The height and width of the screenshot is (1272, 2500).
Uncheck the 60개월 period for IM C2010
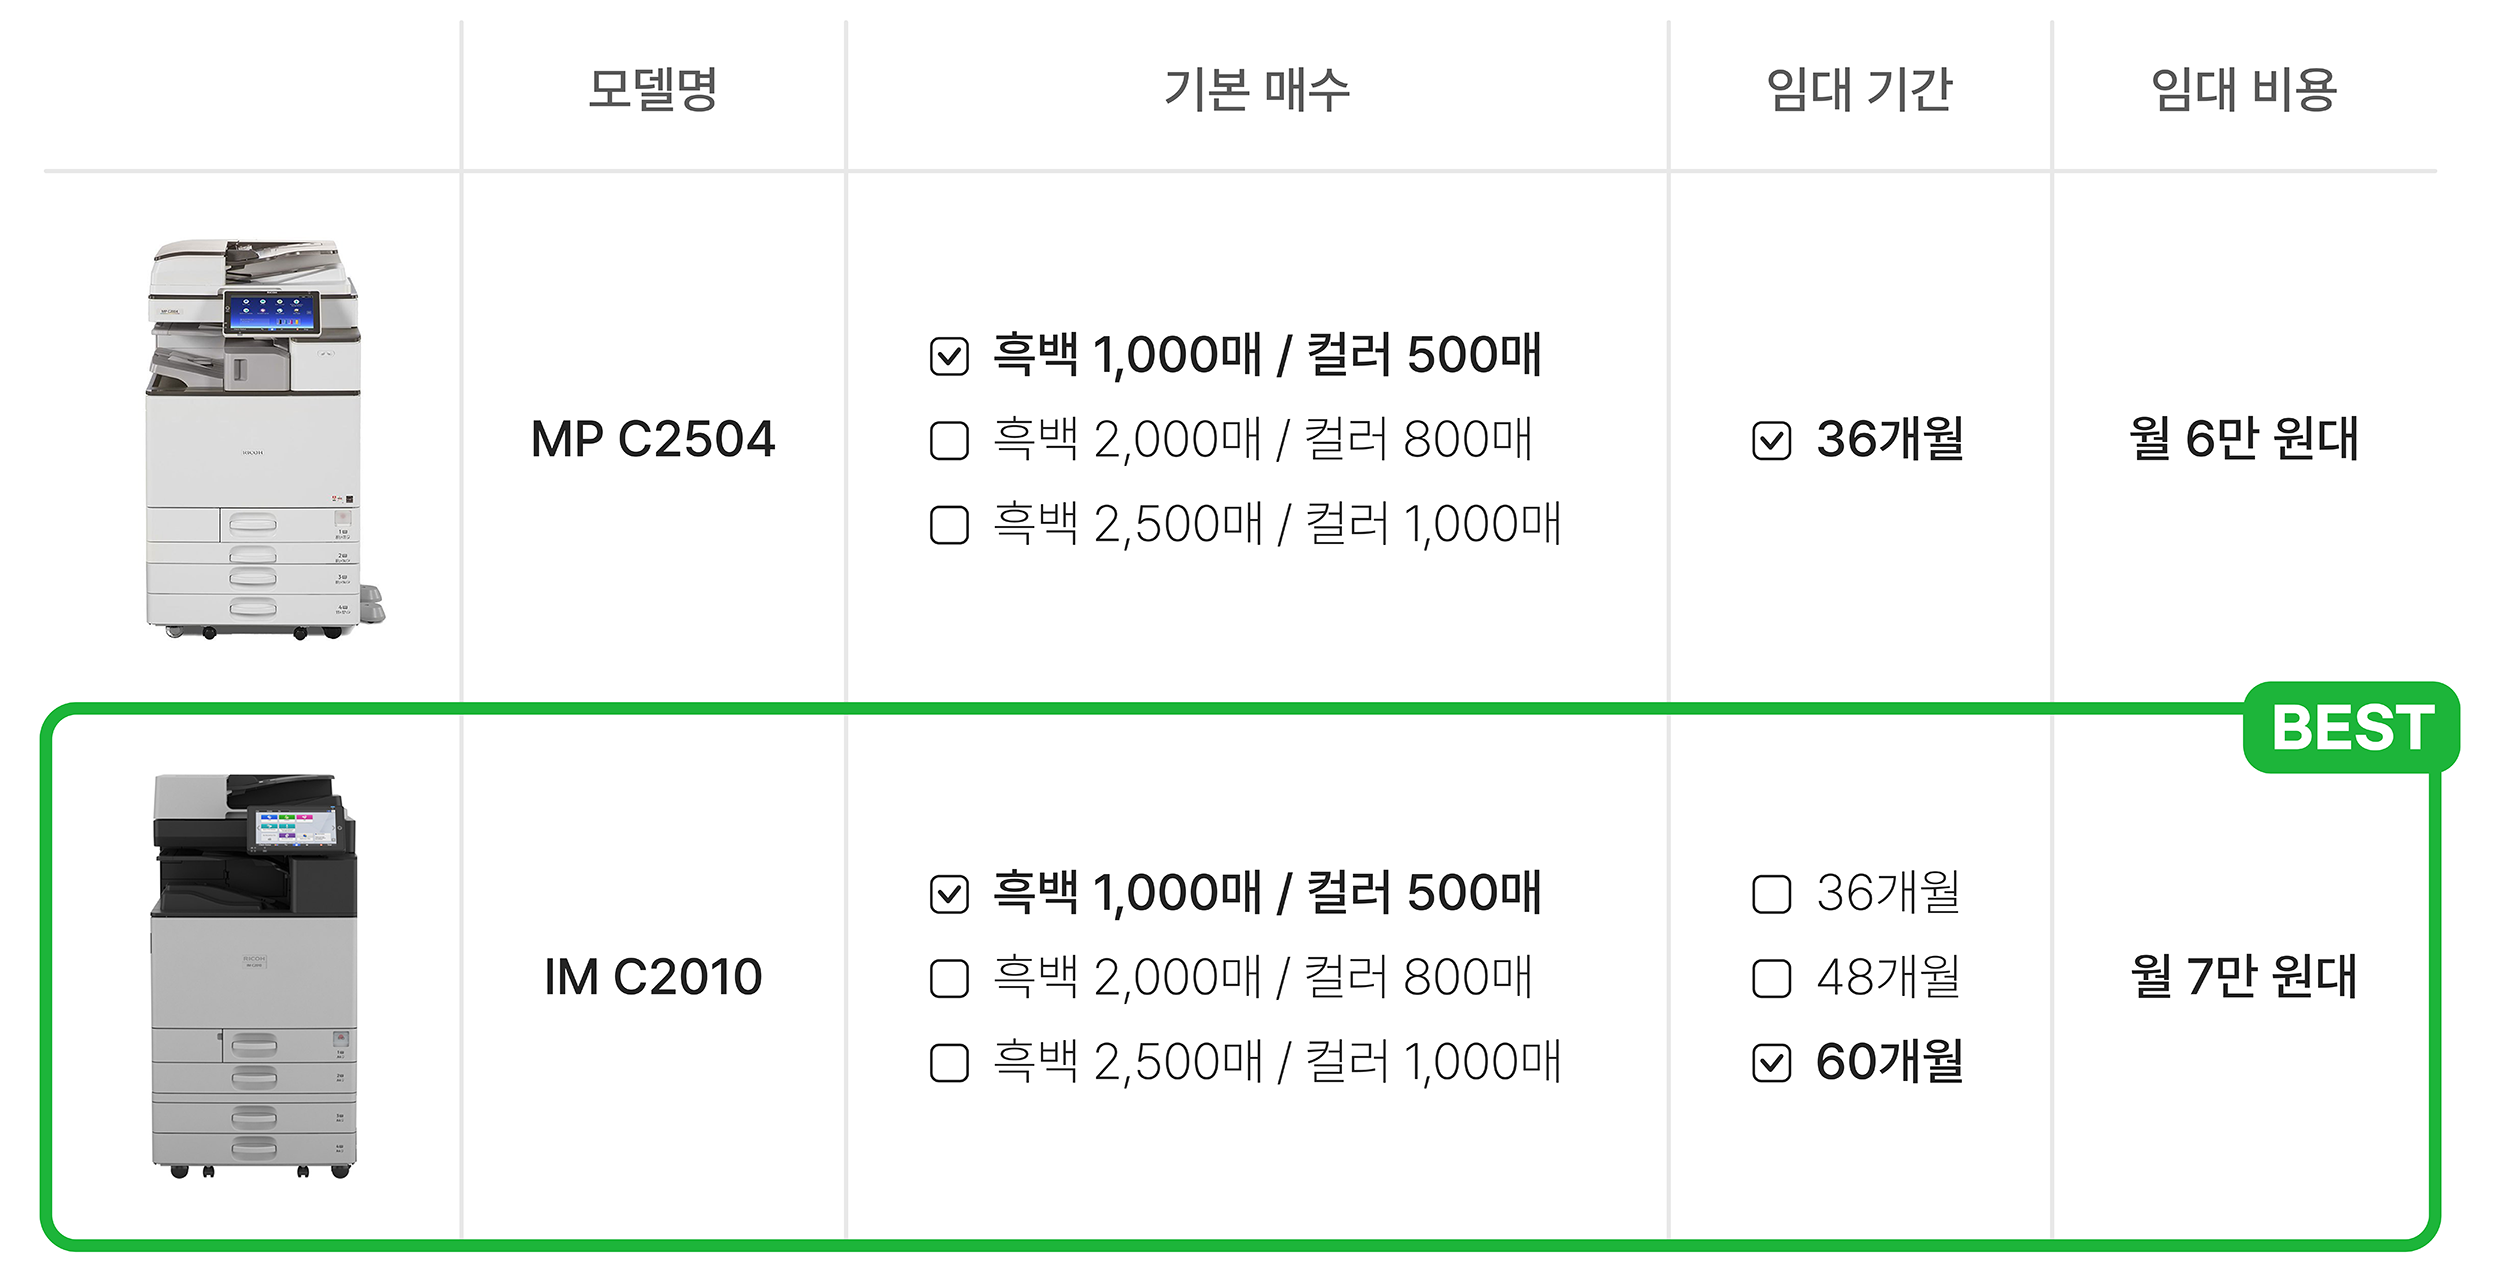pyautogui.click(x=1772, y=1063)
